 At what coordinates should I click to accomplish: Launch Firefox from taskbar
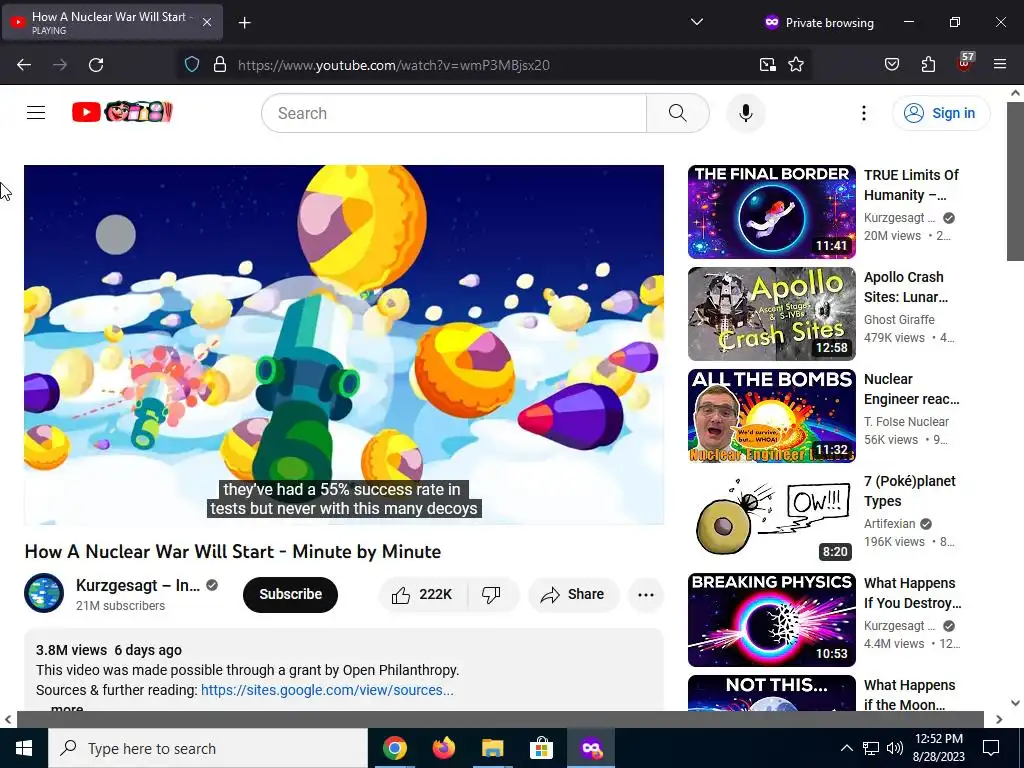[x=443, y=748]
